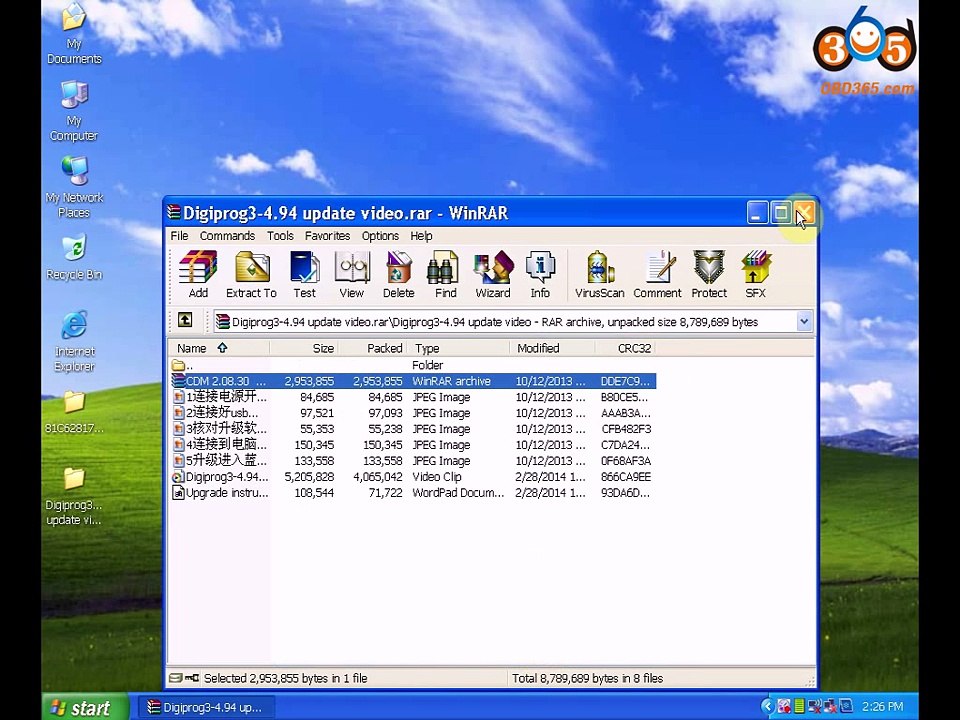Open My Documents desktop icon
The height and width of the screenshot is (720, 960).
(74, 35)
